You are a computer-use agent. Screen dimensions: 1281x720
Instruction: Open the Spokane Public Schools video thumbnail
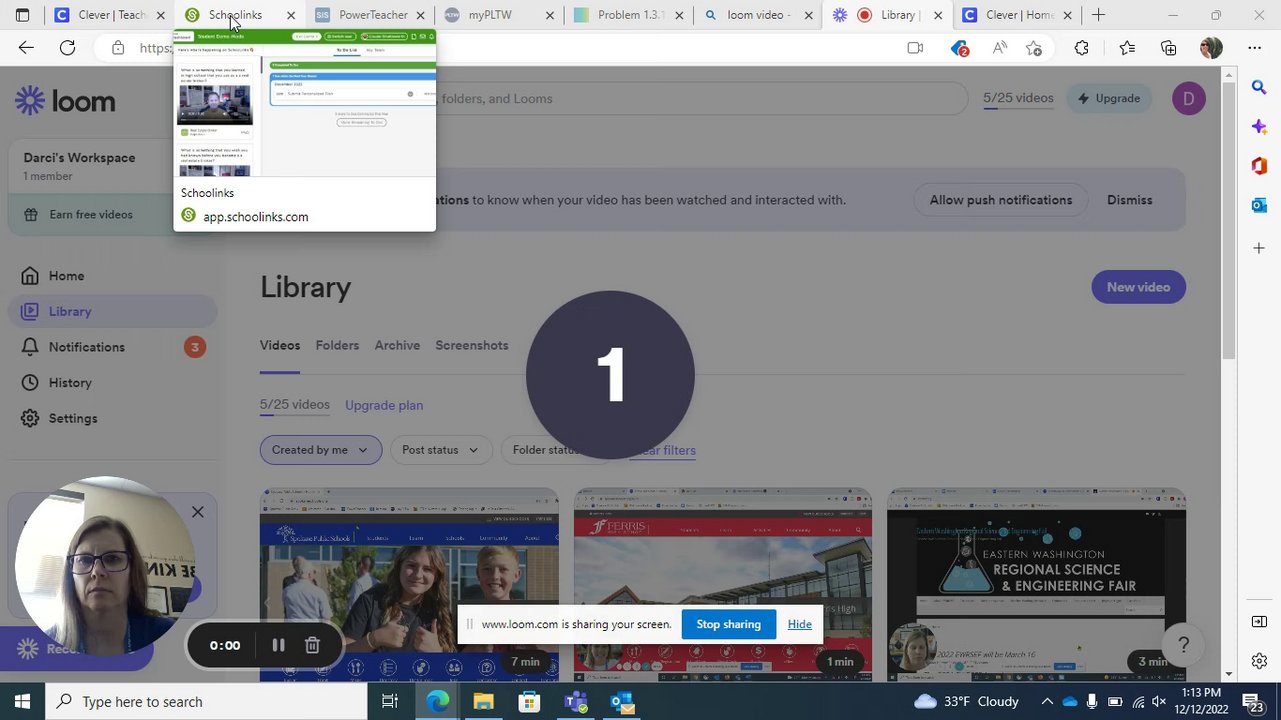click(x=409, y=585)
